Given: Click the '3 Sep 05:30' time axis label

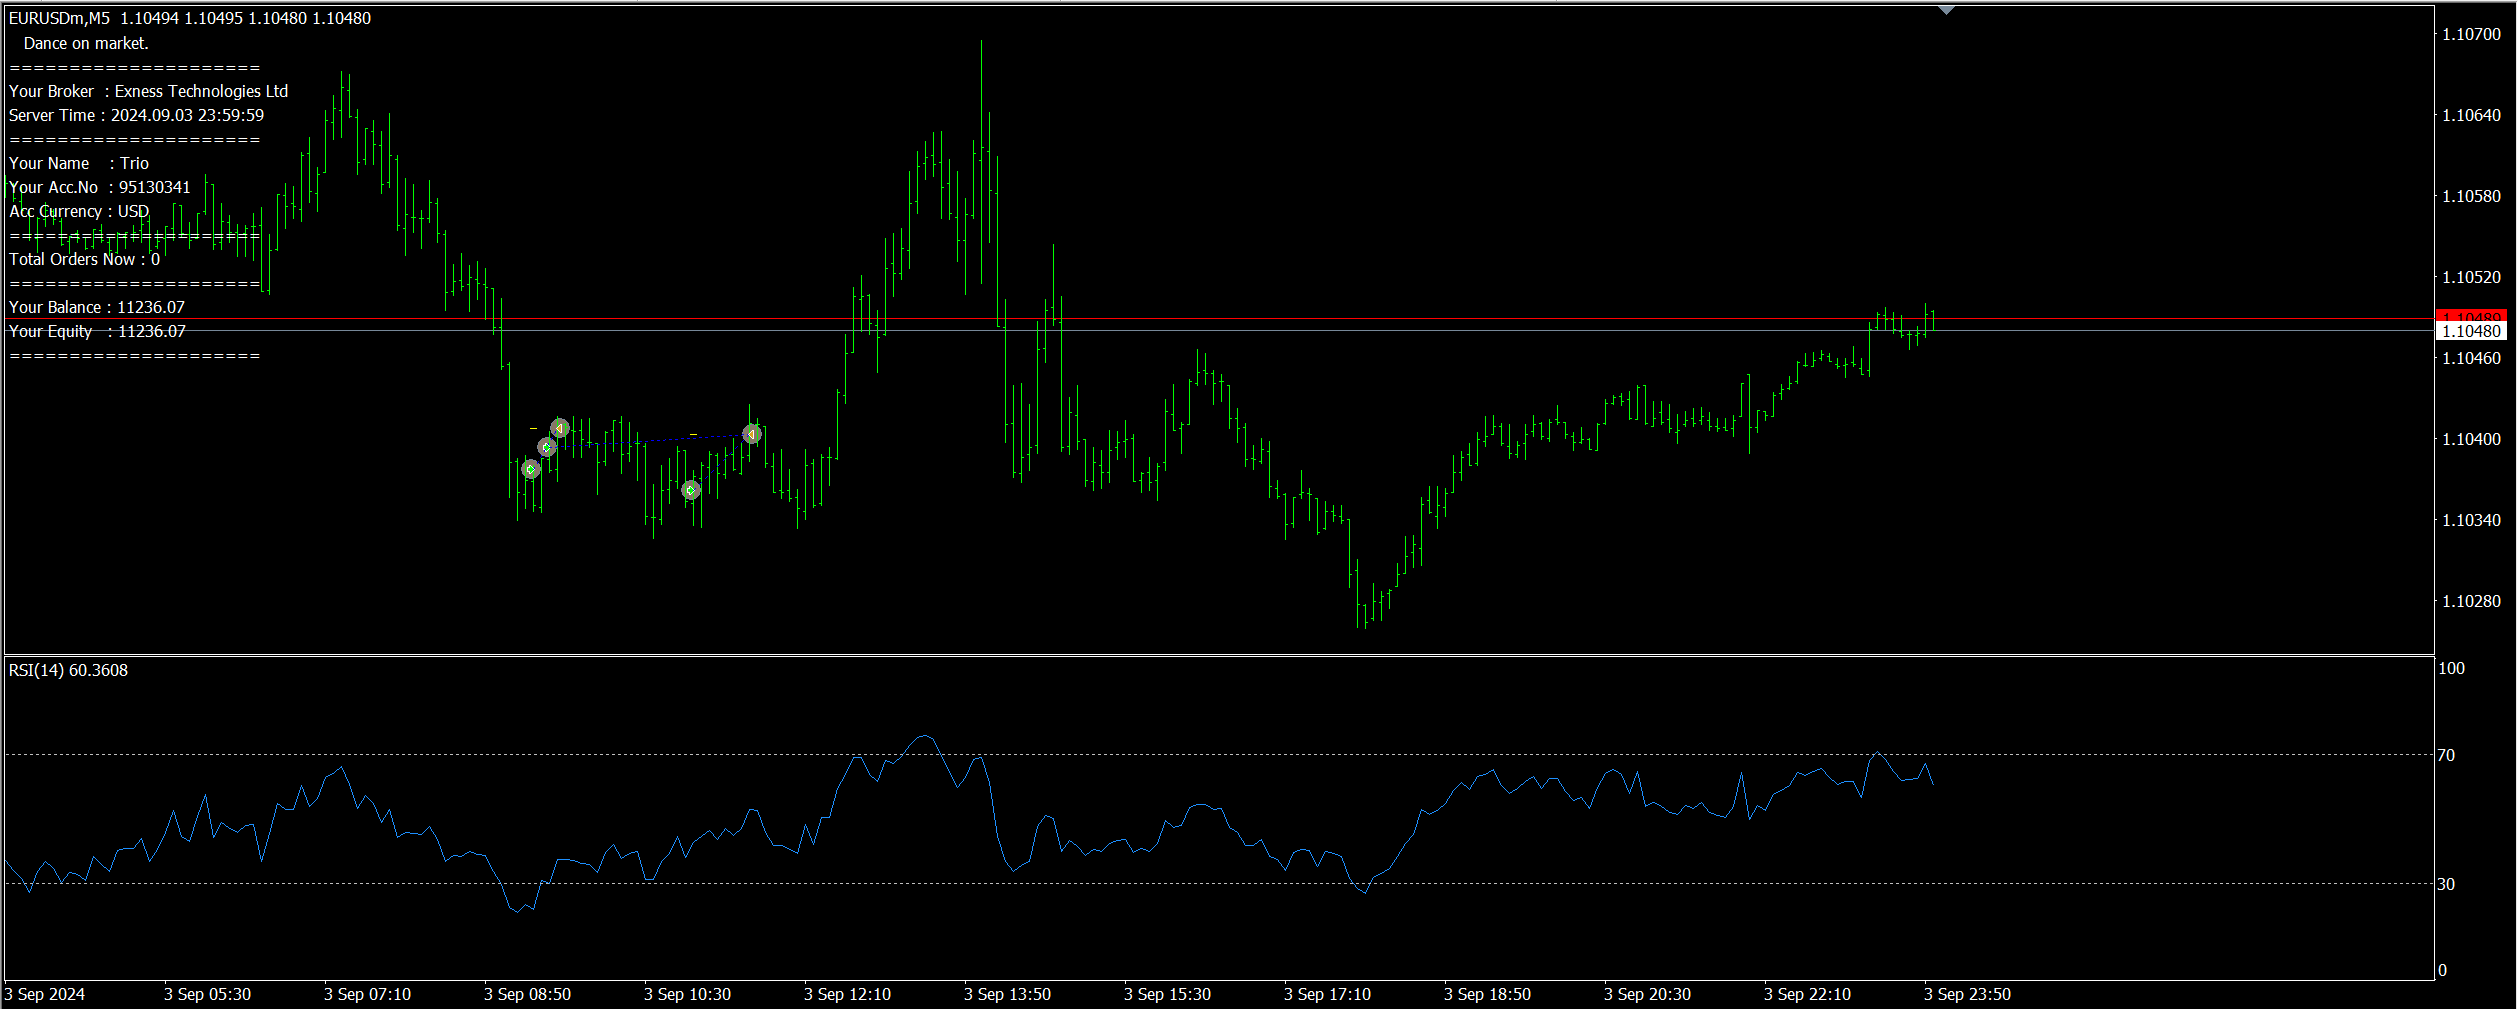Looking at the screenshot, I should 208,994.
